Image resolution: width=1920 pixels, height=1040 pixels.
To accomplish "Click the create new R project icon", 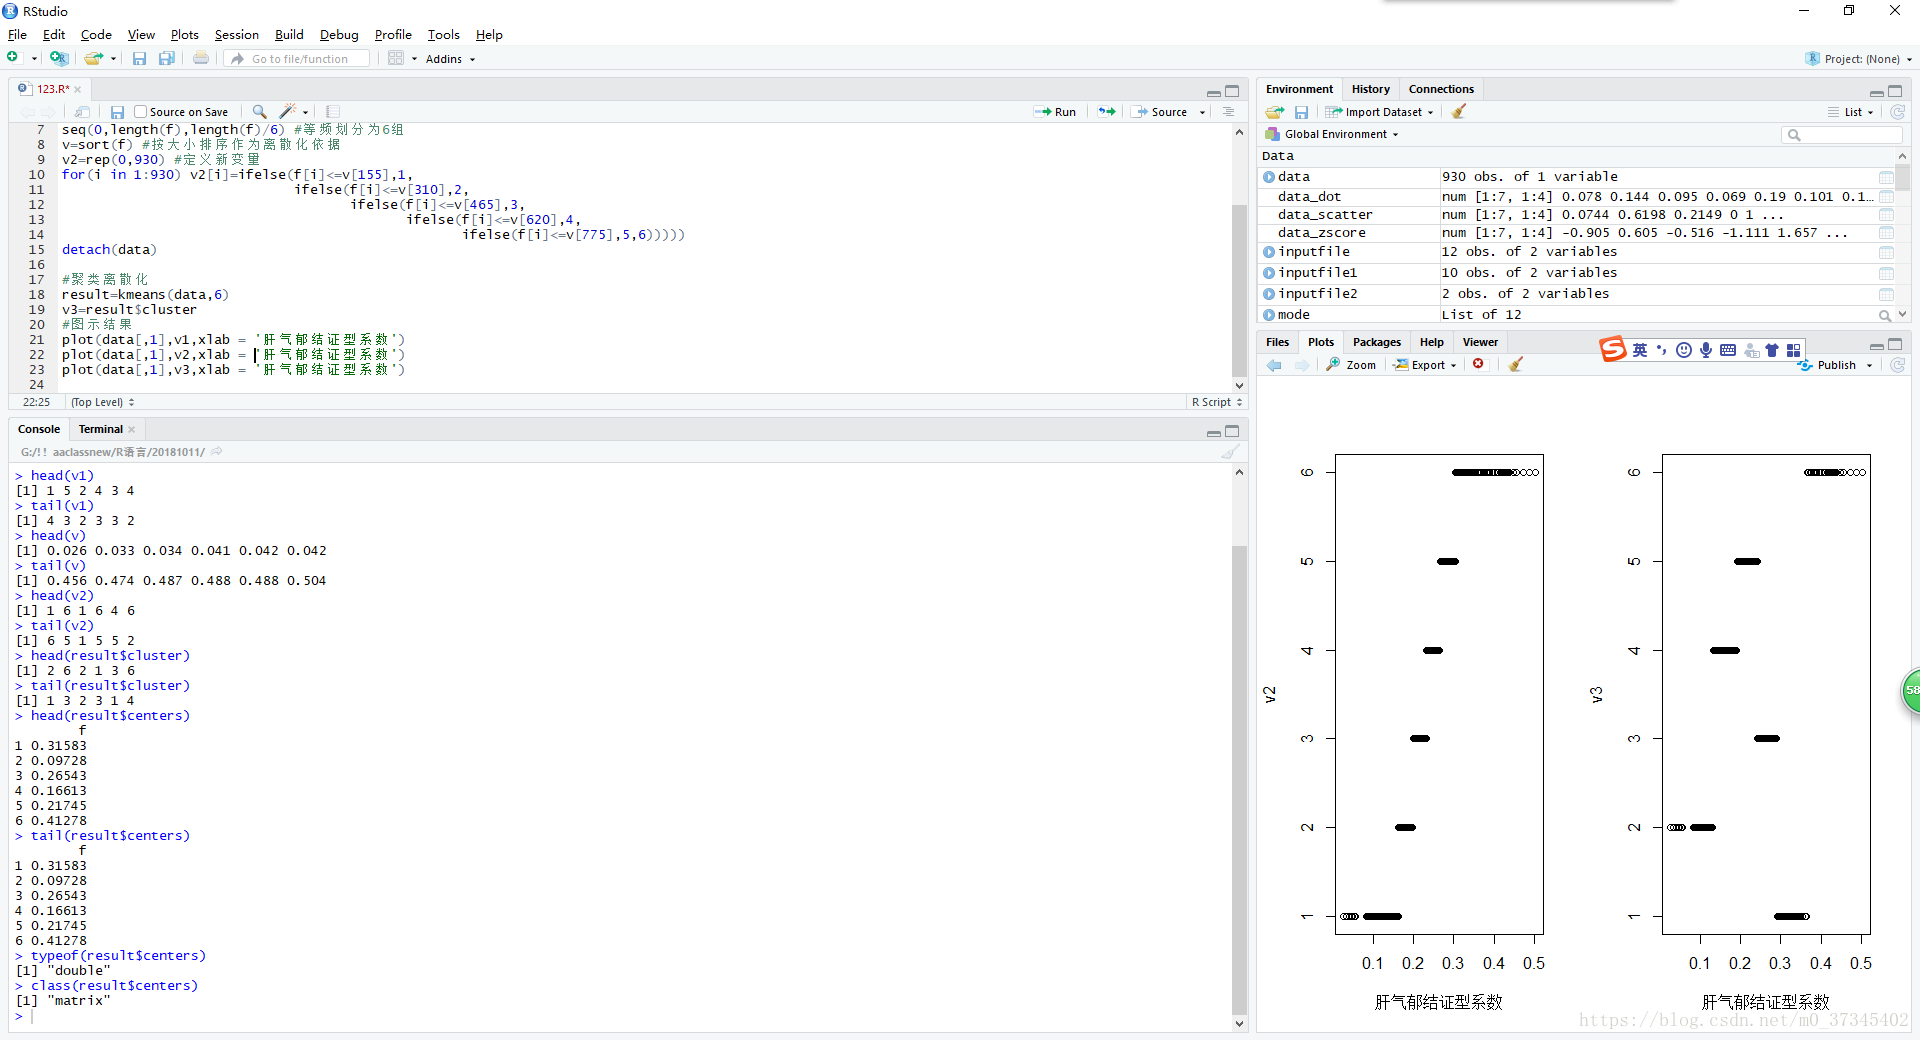I will pyautogui.click(x=59, y=58).
